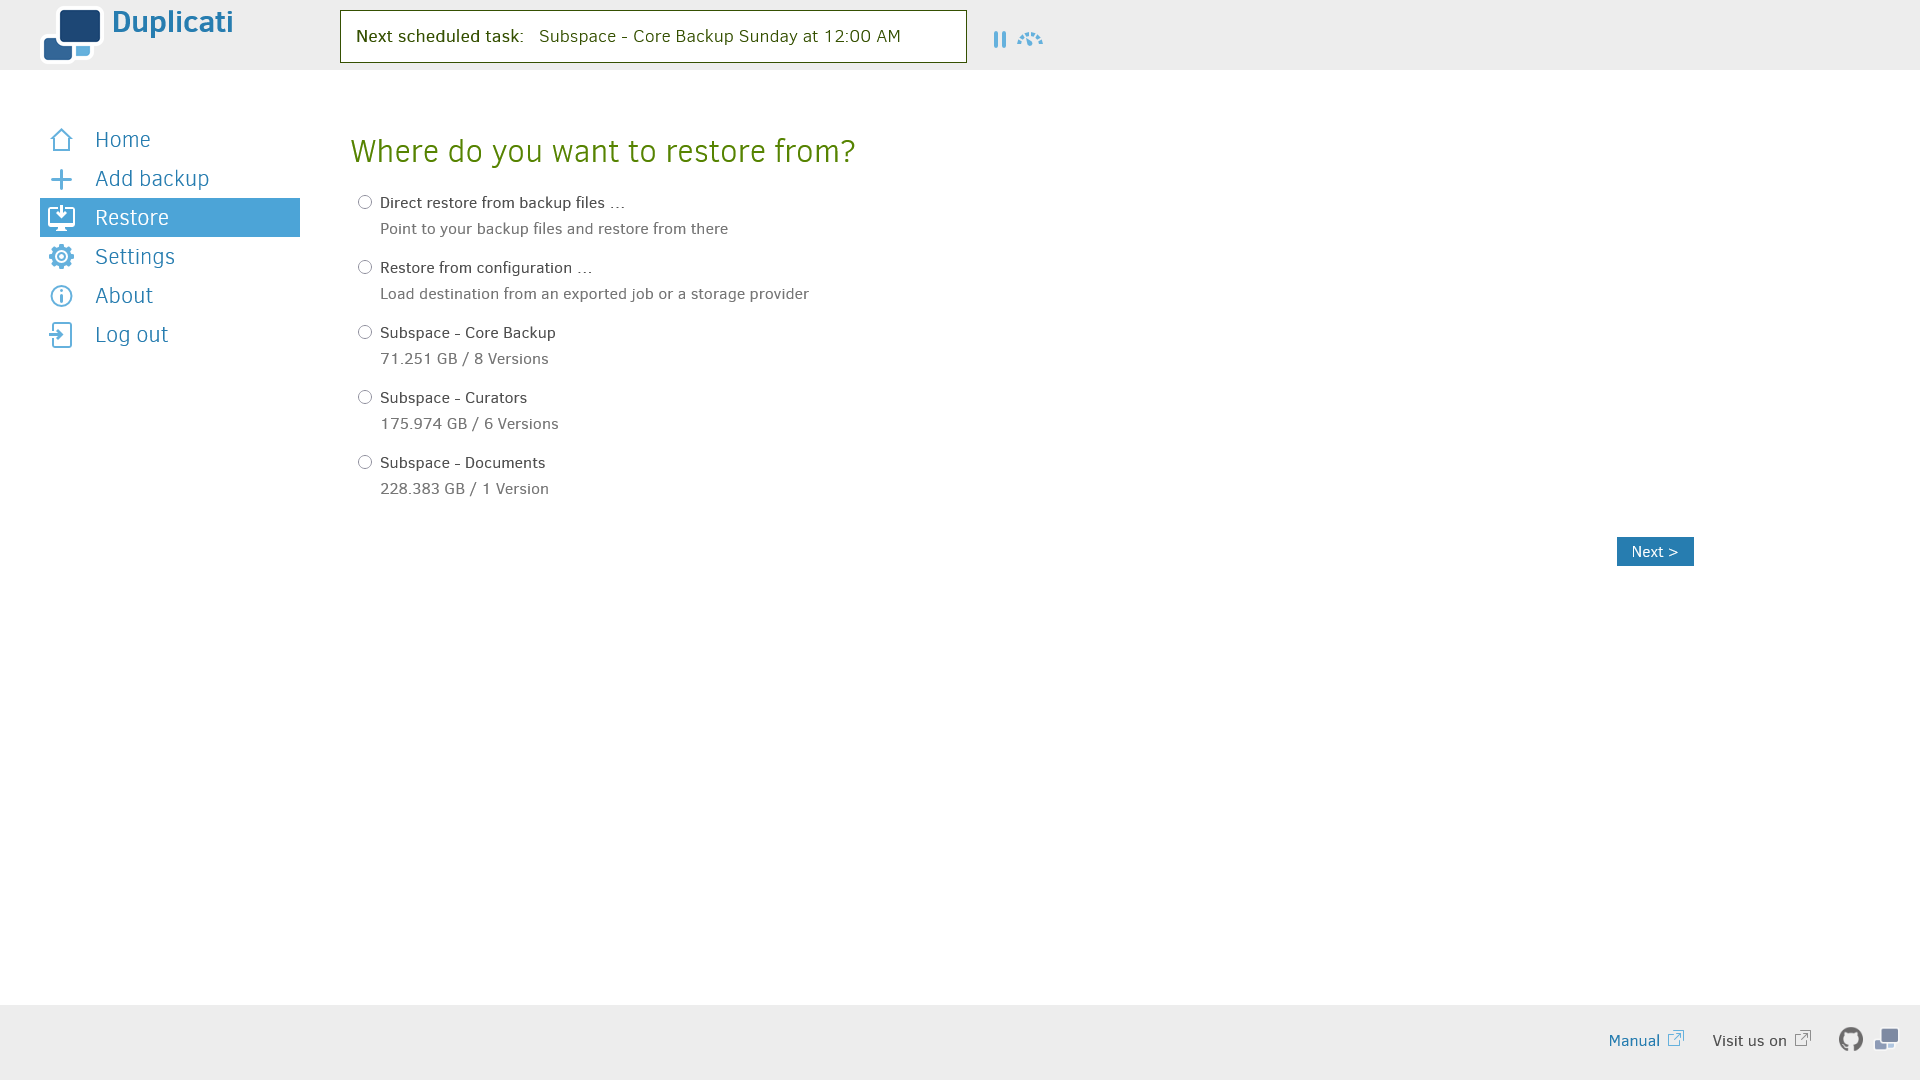Click the Duplicati logo icon
Viewport: 1920px width, 1080px height.
coord(72,35)
